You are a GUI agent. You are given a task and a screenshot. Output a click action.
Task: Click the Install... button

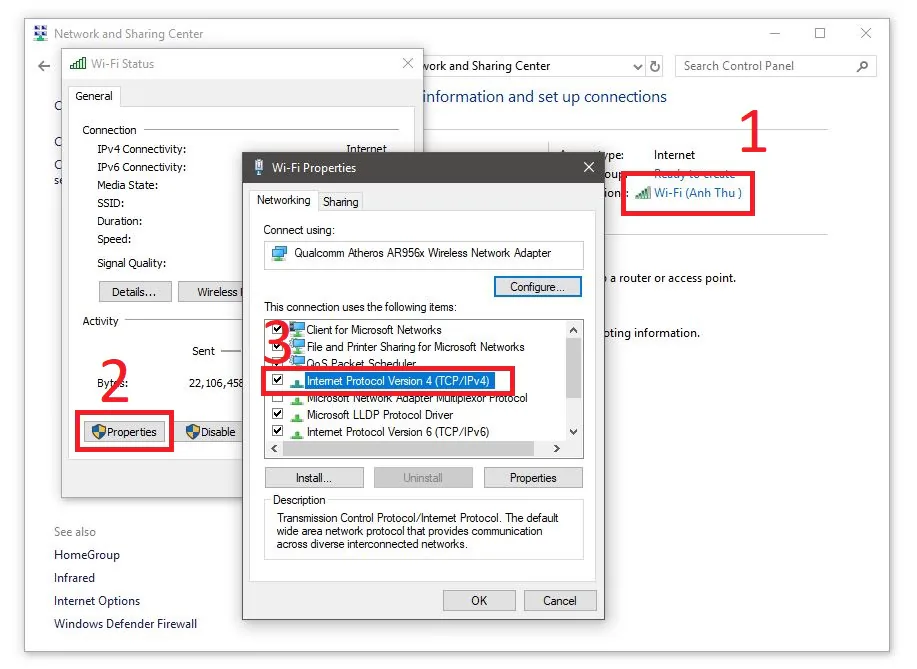point(314,478)
